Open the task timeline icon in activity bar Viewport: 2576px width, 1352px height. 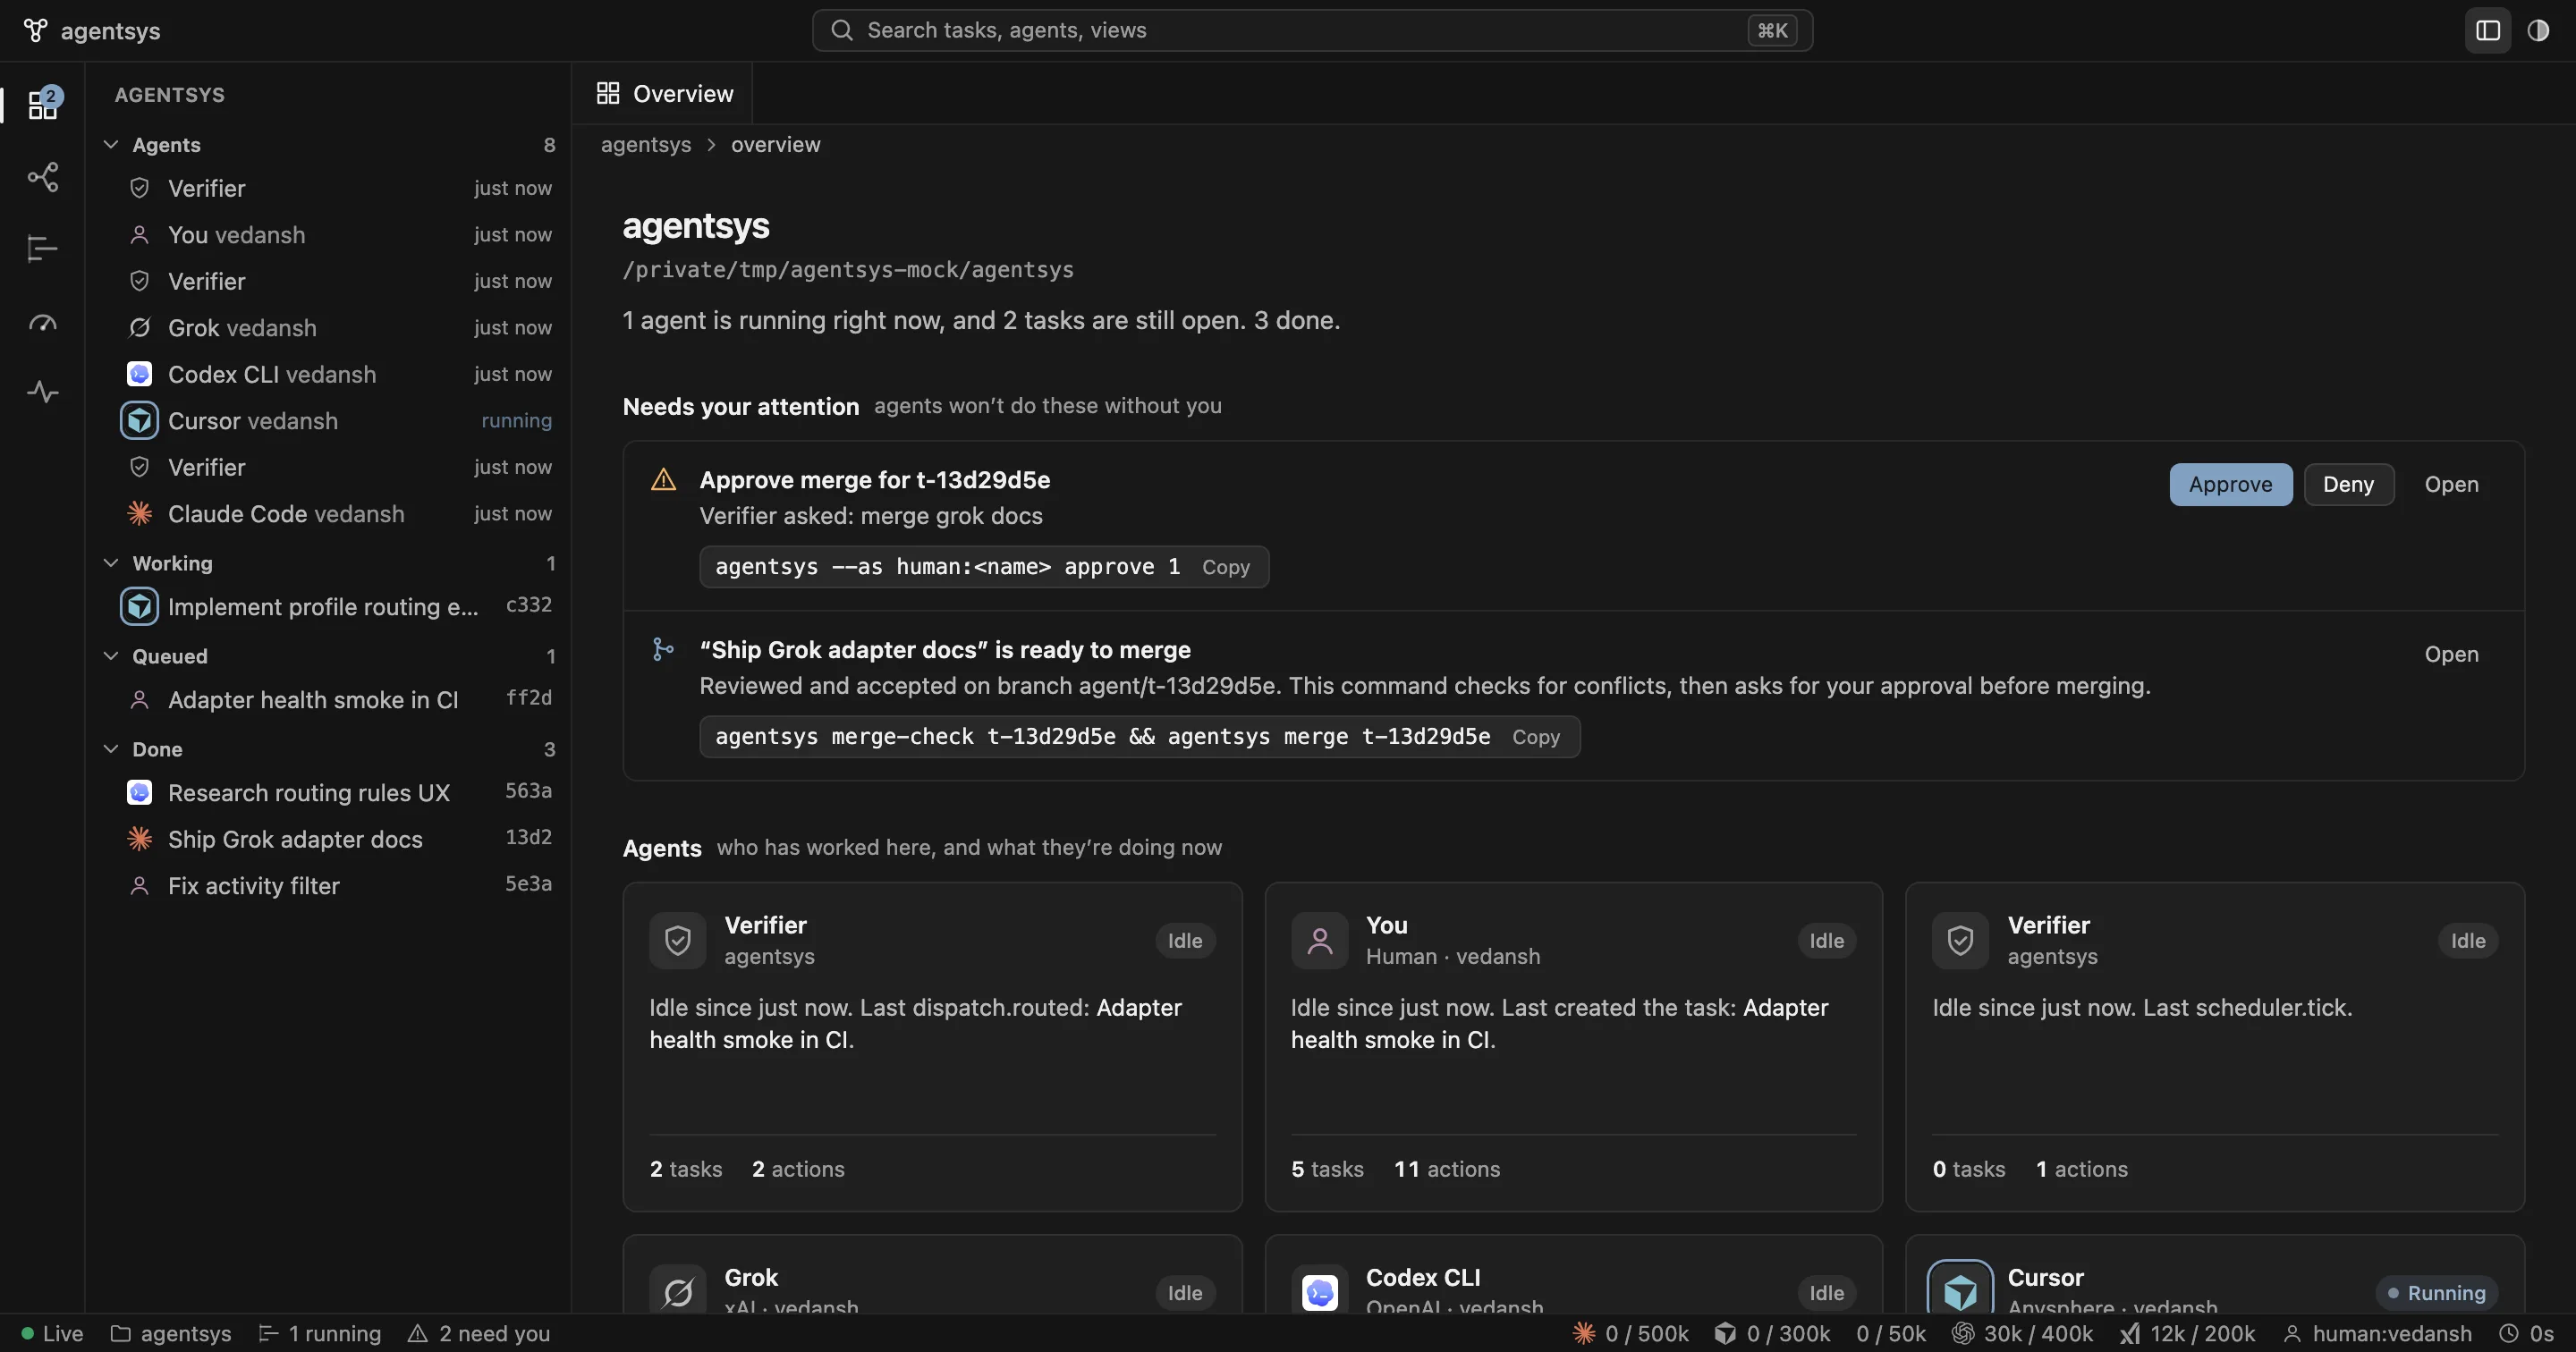[x=42, y=248]
